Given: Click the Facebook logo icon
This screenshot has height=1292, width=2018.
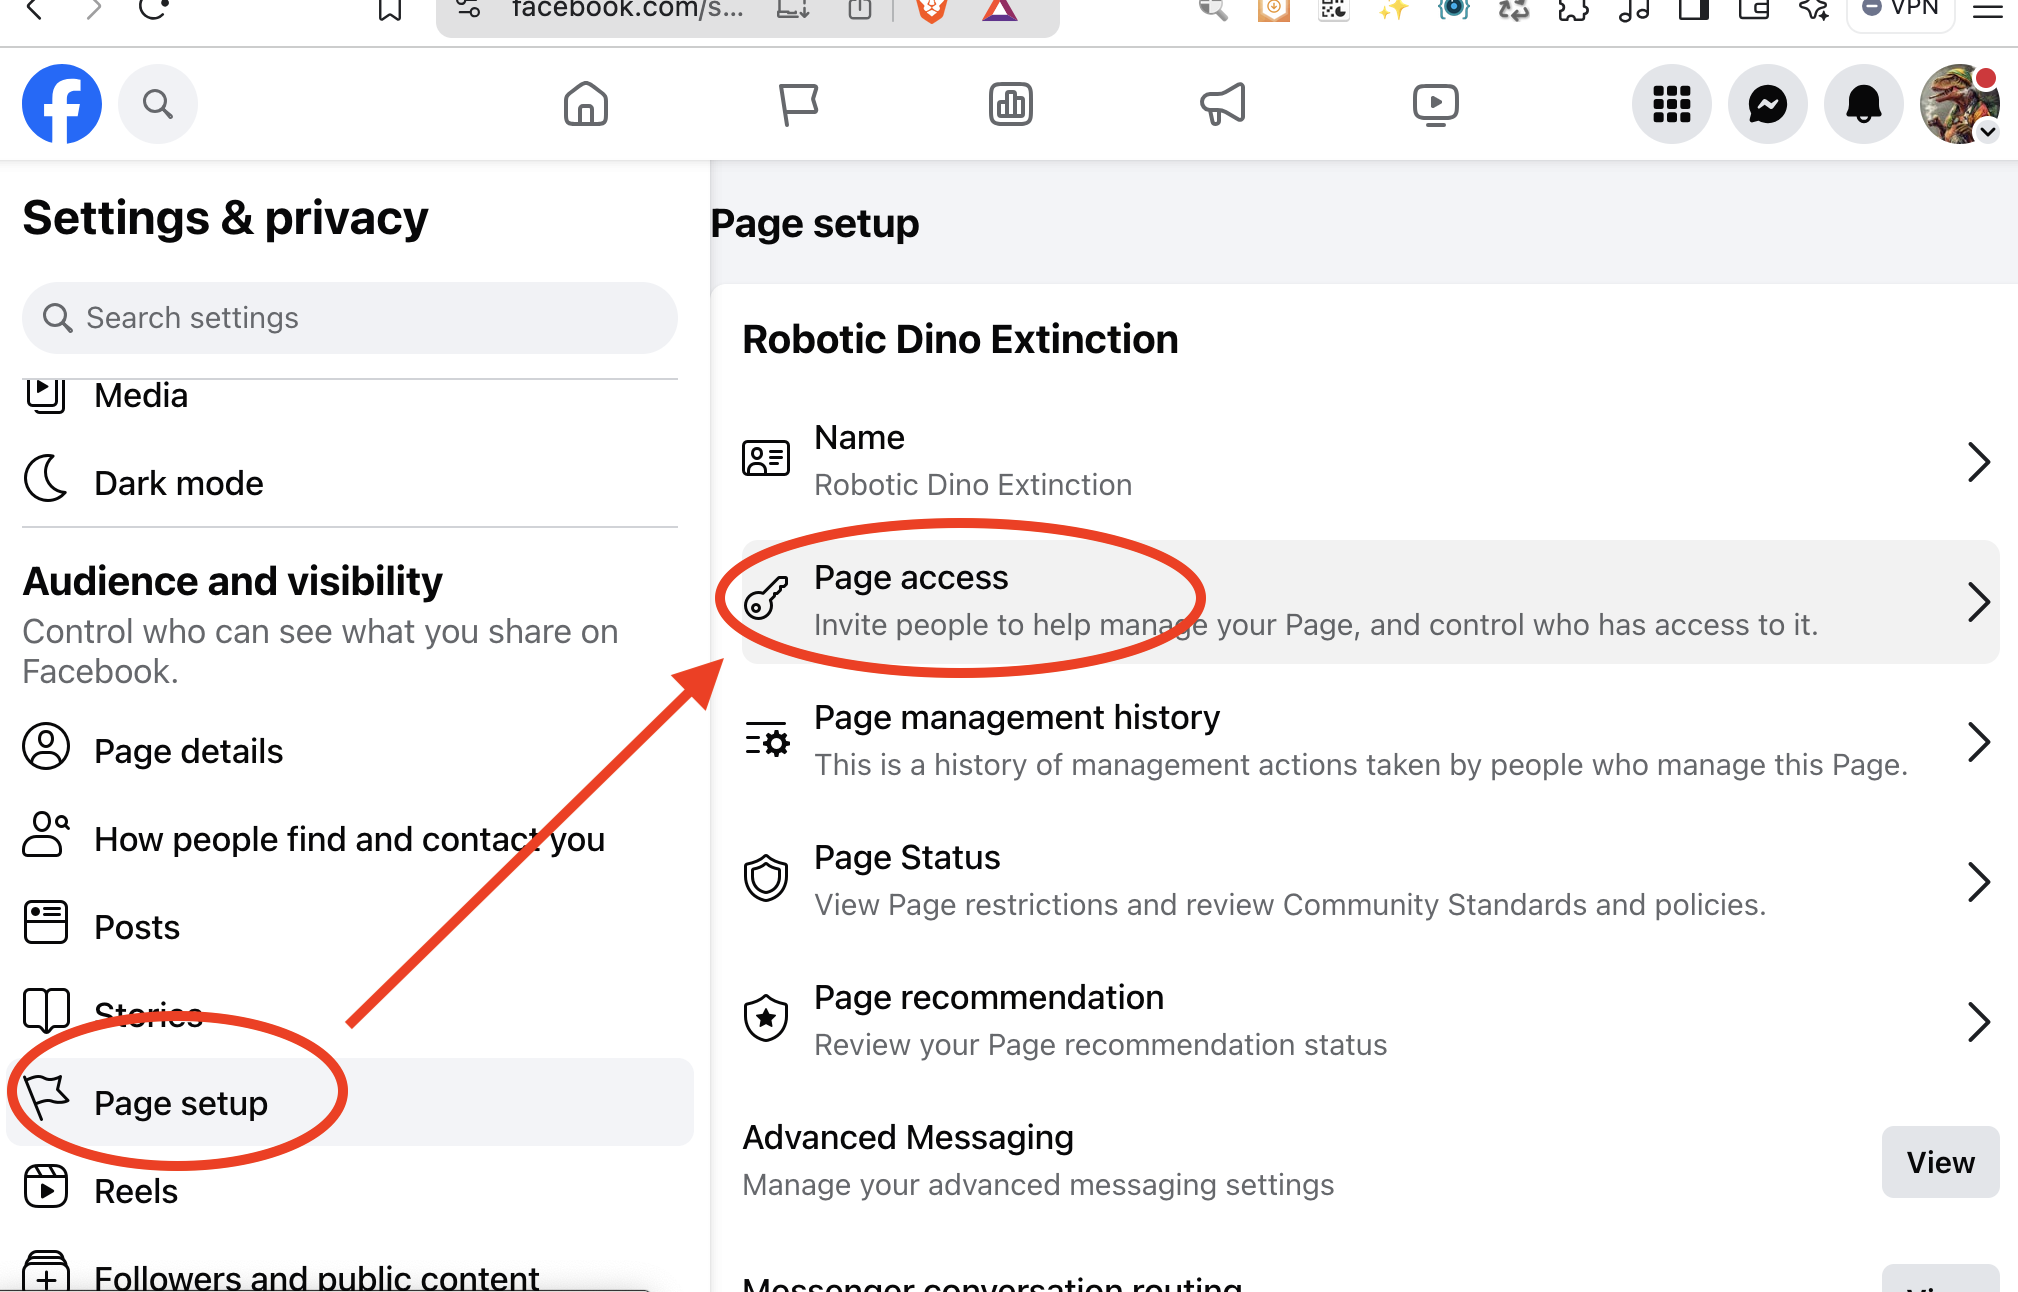Looking at the screenshot, I should [x=62, y=104].
